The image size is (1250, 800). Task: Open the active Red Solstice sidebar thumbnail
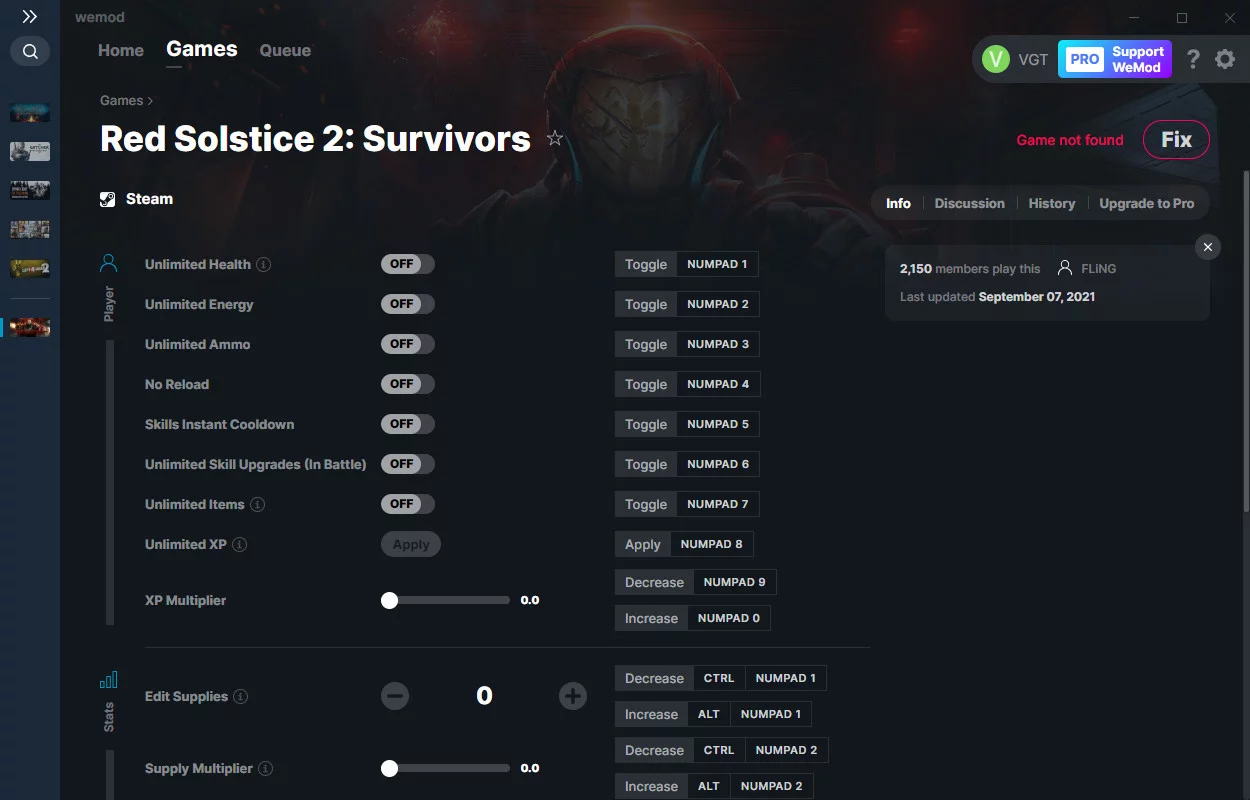(x=30, y=327)
